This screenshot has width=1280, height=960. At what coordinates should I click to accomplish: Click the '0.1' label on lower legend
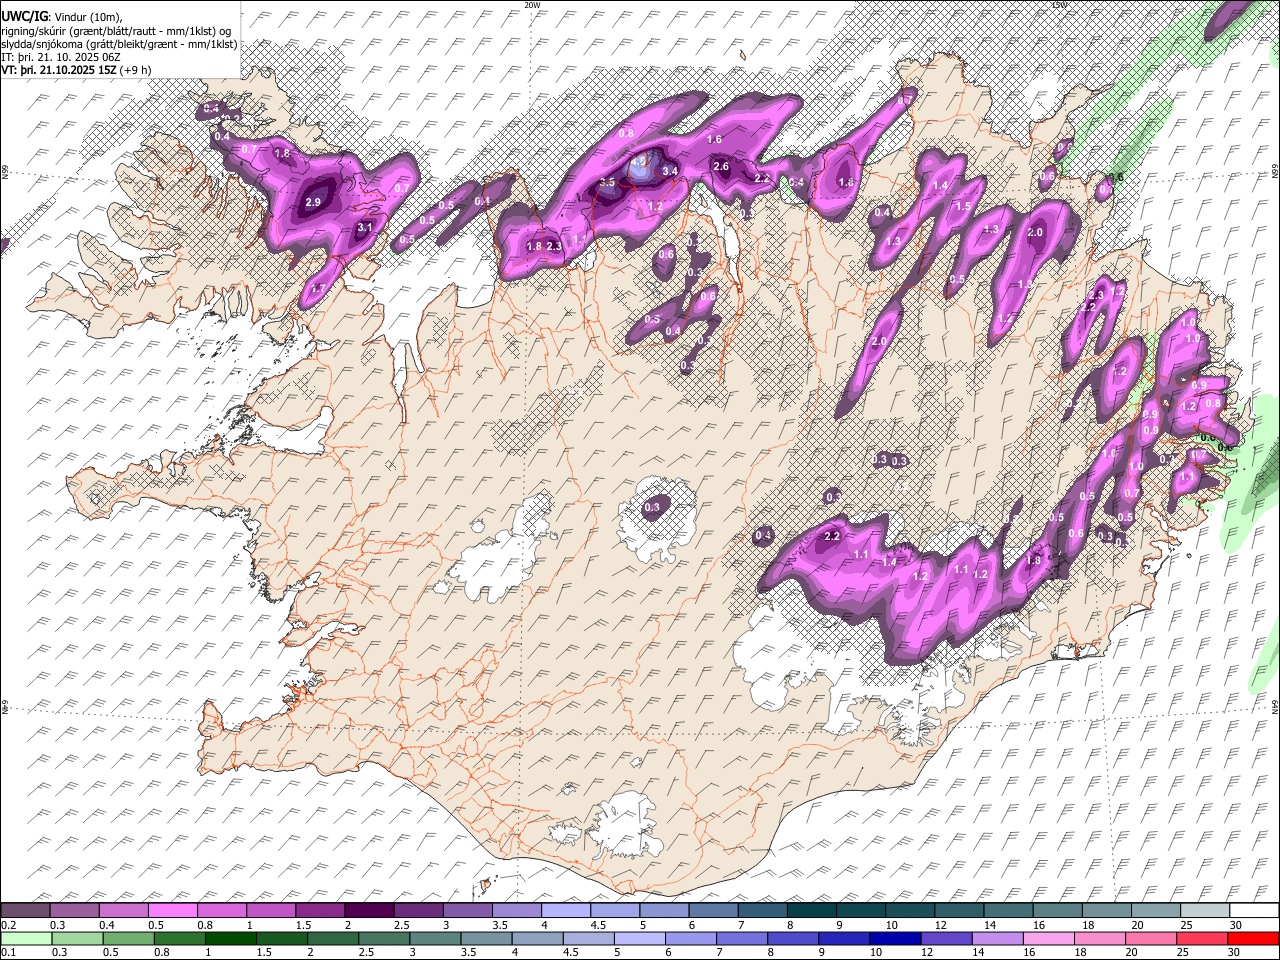8,953
